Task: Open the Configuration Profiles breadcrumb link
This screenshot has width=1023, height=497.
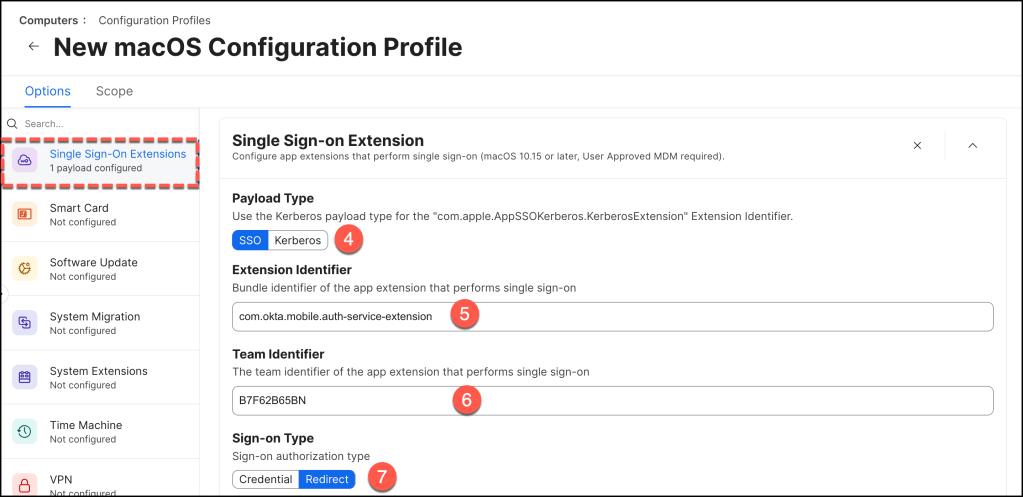Action: pos(154,20)
